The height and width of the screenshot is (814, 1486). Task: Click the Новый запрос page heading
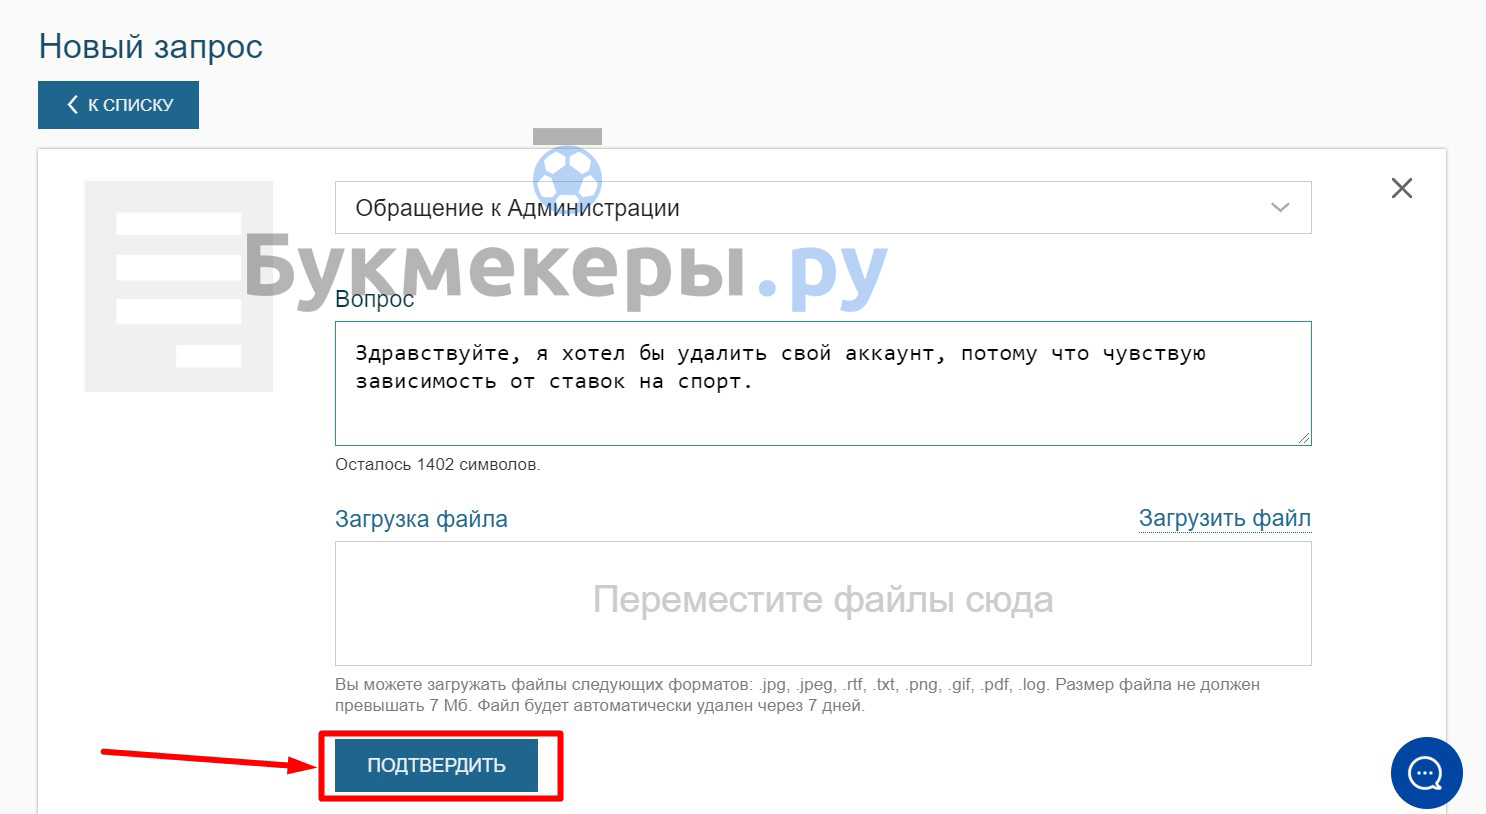pos(151,47)
